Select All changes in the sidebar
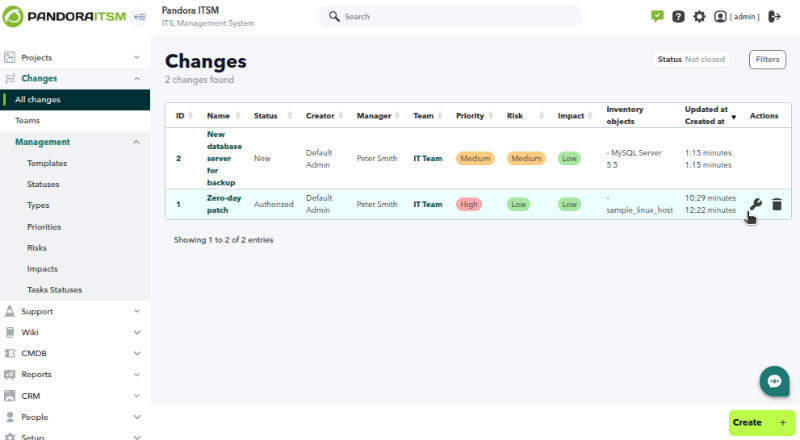 click(x=75, y=100)
